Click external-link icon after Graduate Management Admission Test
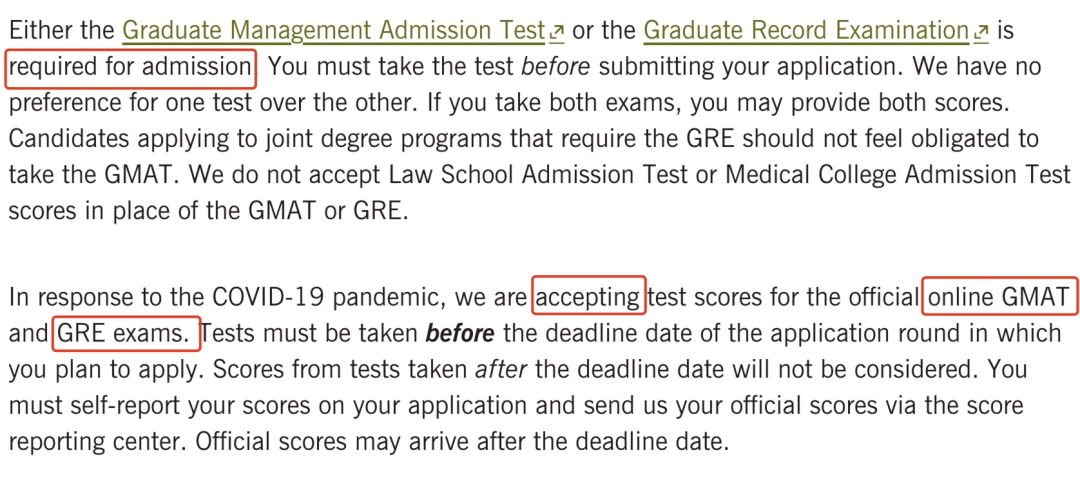 tap(557, 33)
